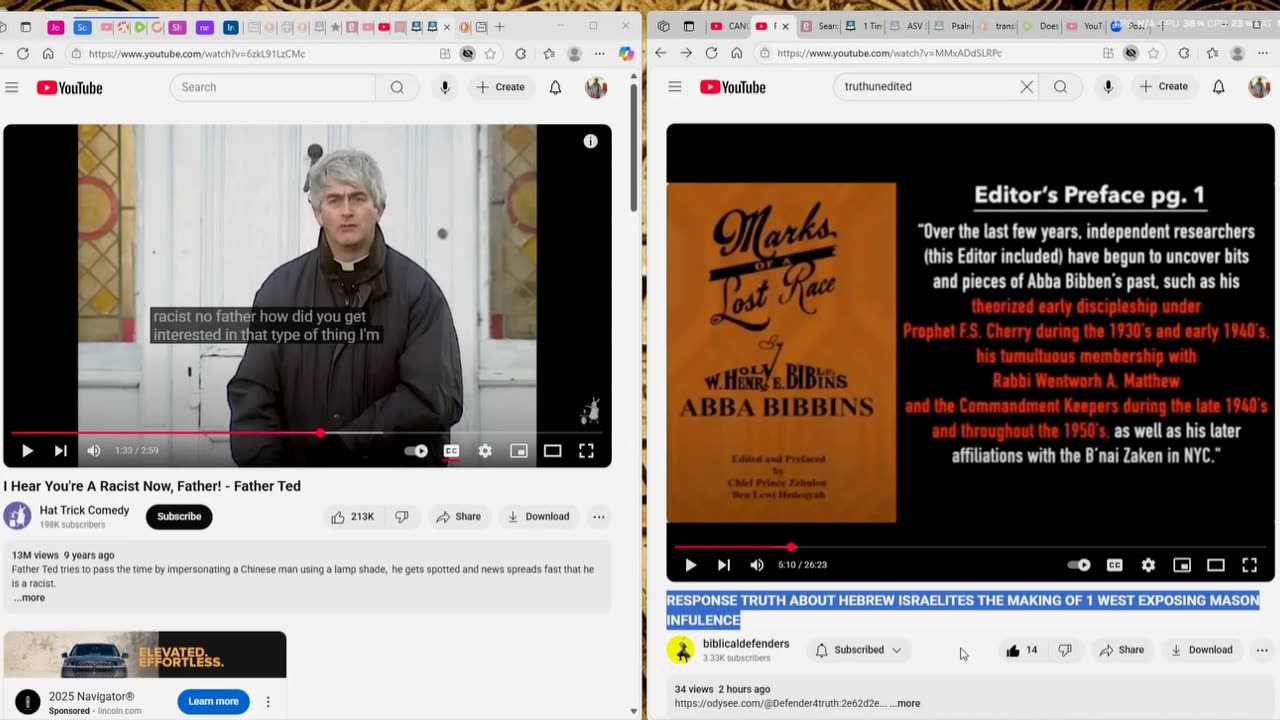The width and height of the screenshot is (1280, 720).
Task: Start voice search in left window
Action: click(445, 87)
